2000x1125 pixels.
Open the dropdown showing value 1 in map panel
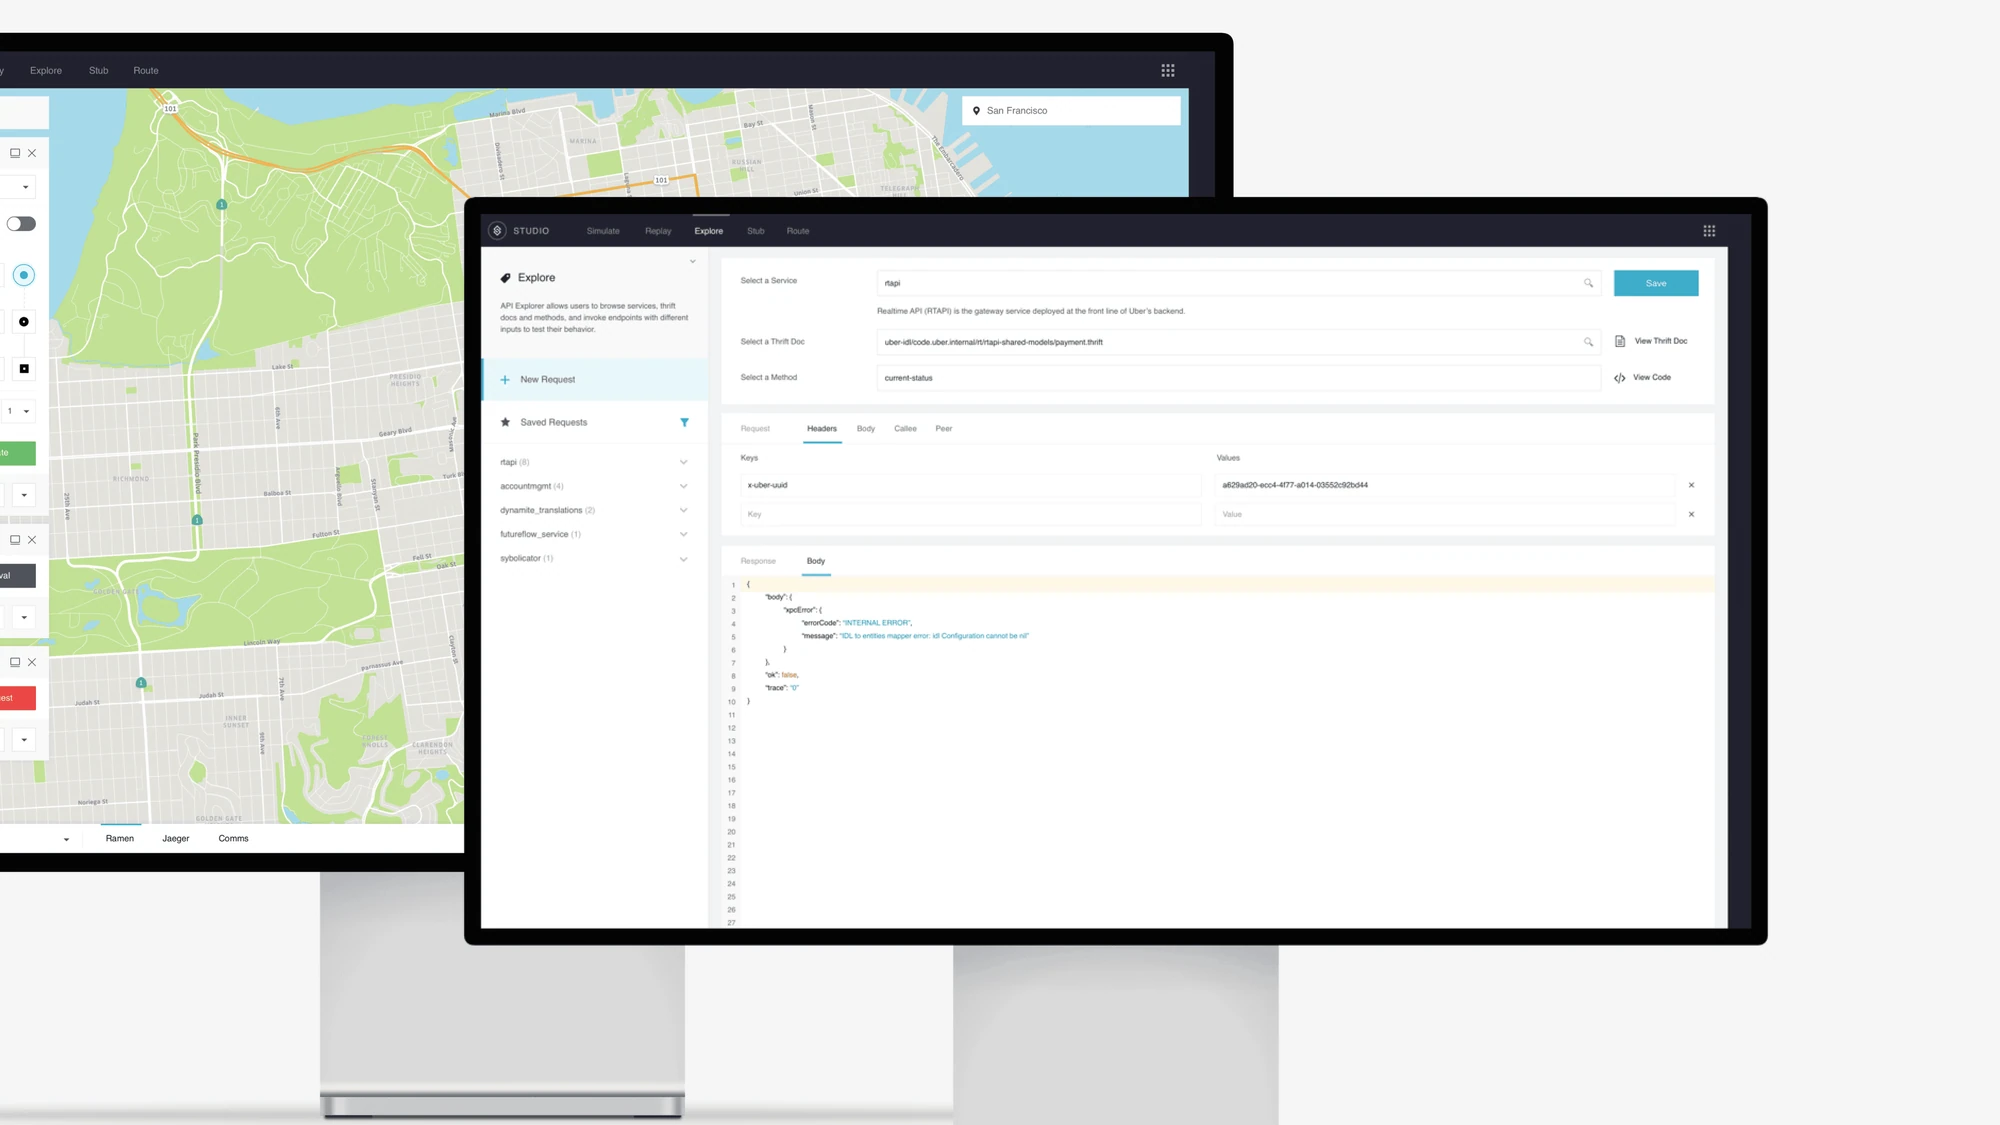(x=18, y=411)
